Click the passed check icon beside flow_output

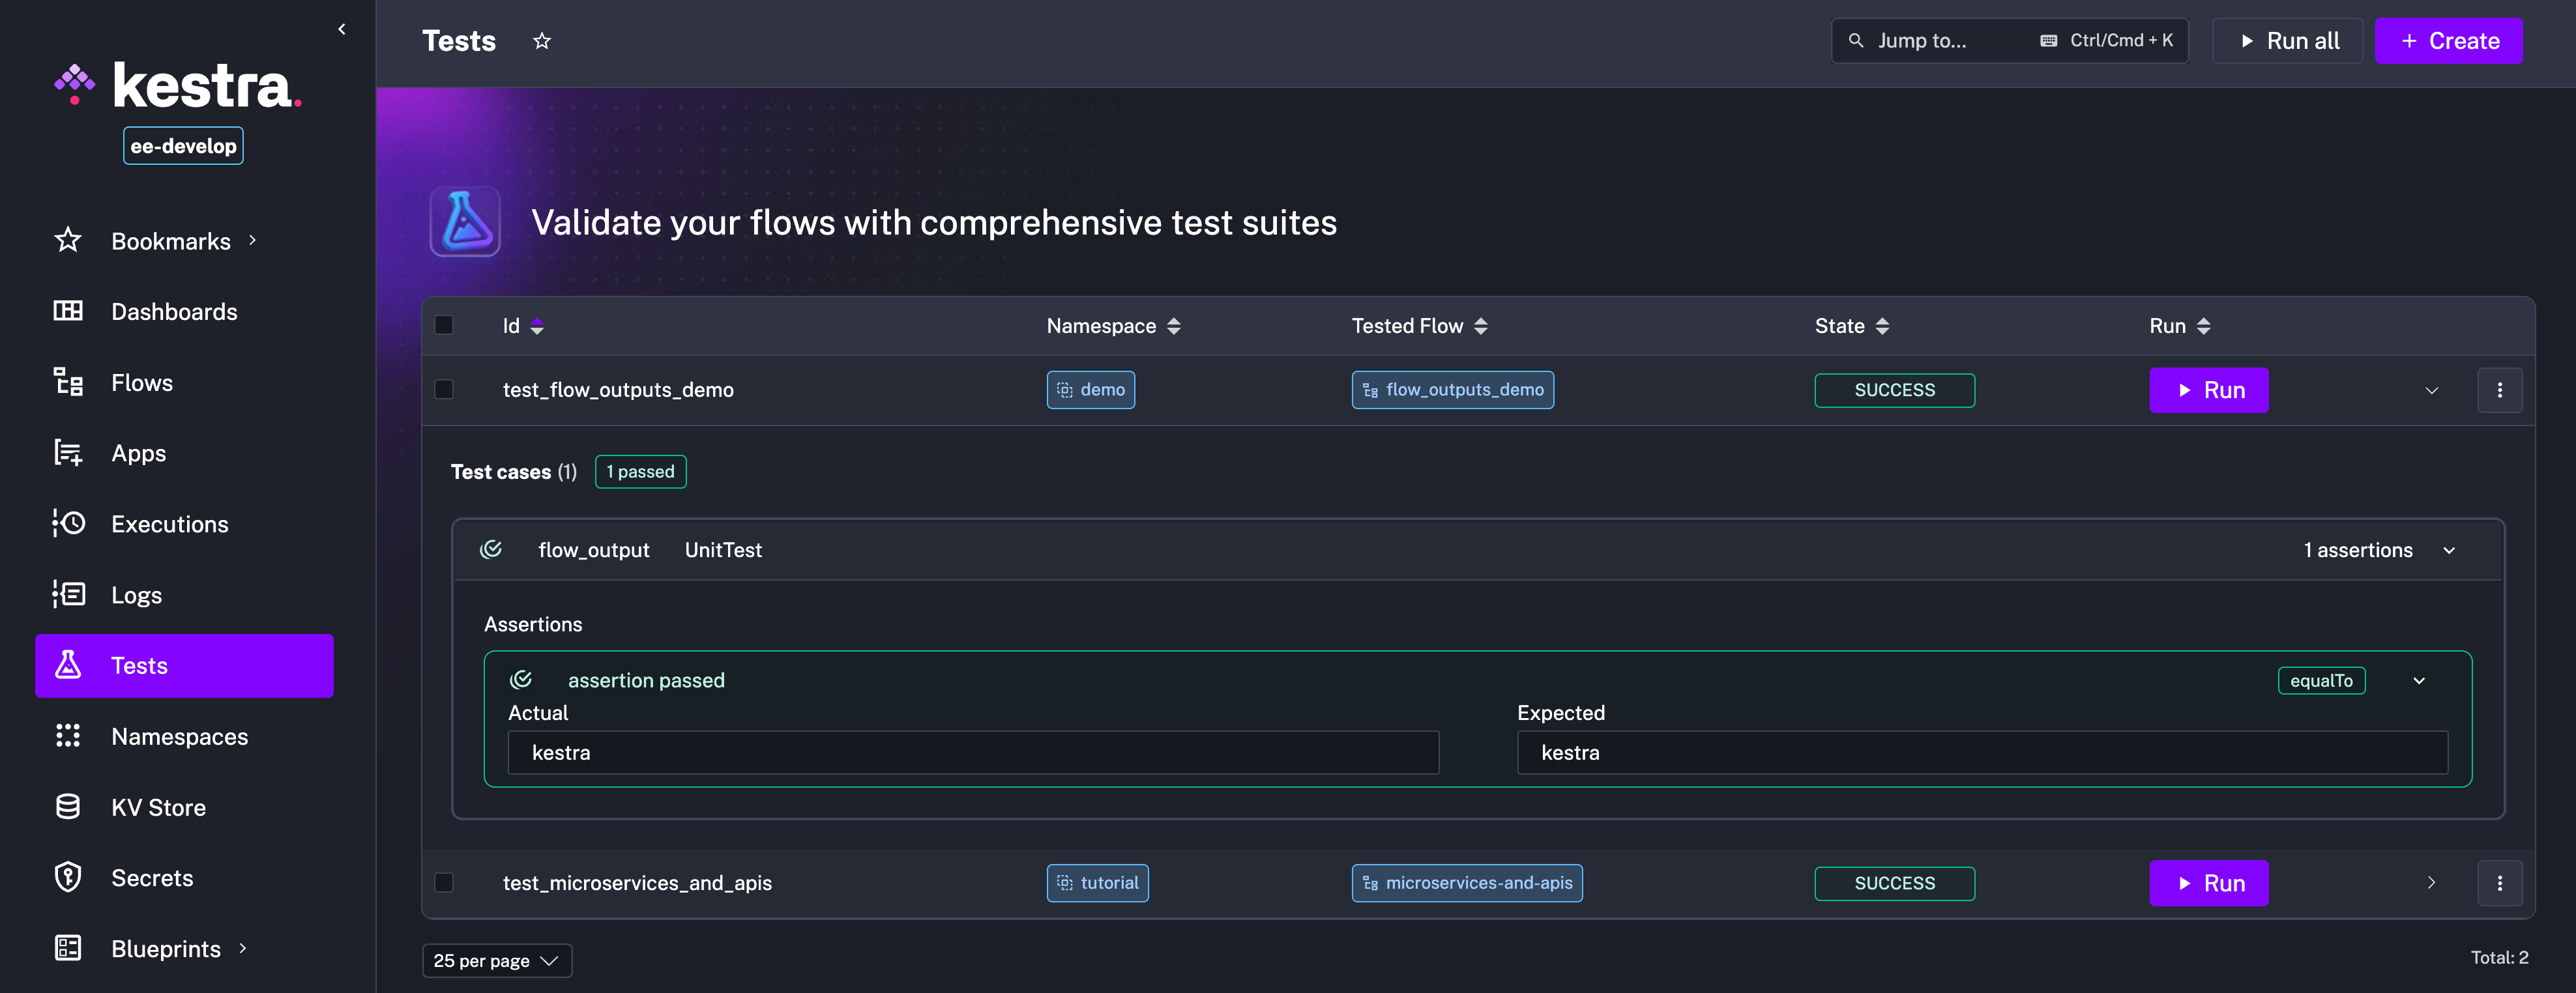pyautogui.click(x=491, y=549)
